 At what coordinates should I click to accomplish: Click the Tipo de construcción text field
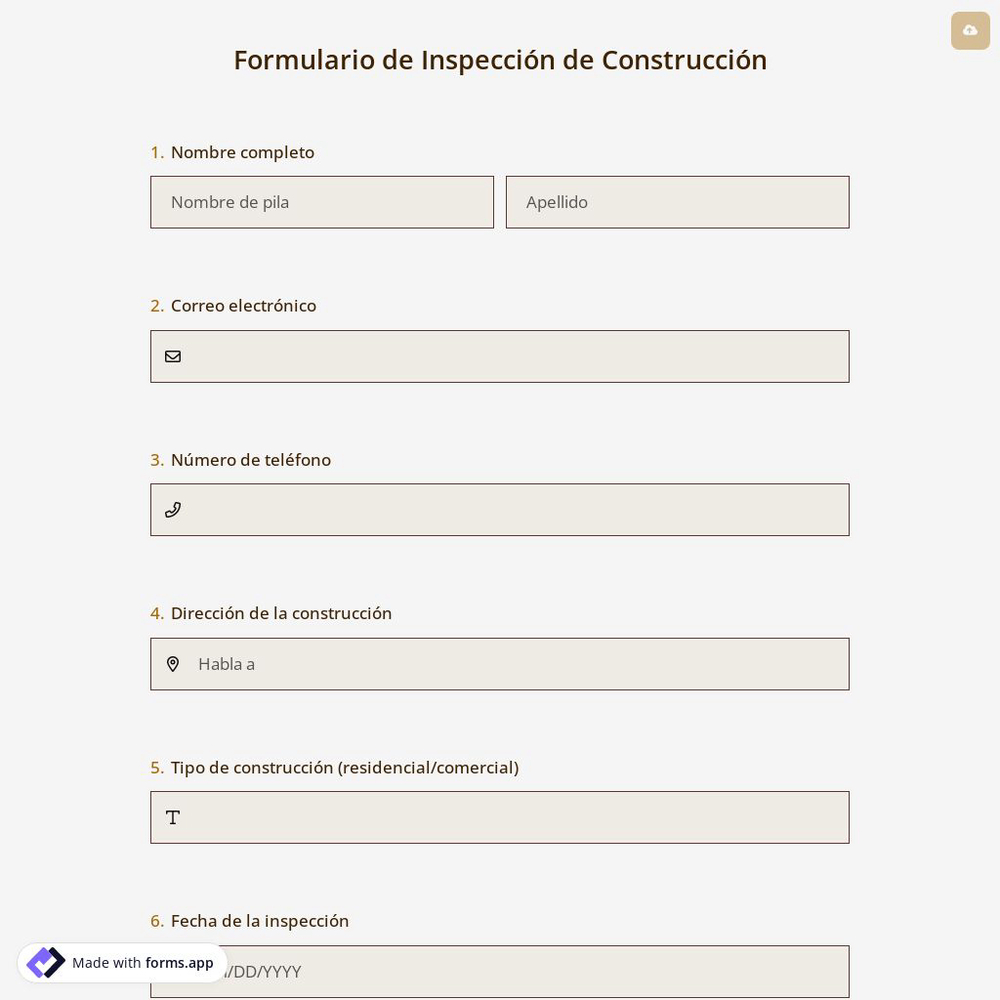(500, 817)
